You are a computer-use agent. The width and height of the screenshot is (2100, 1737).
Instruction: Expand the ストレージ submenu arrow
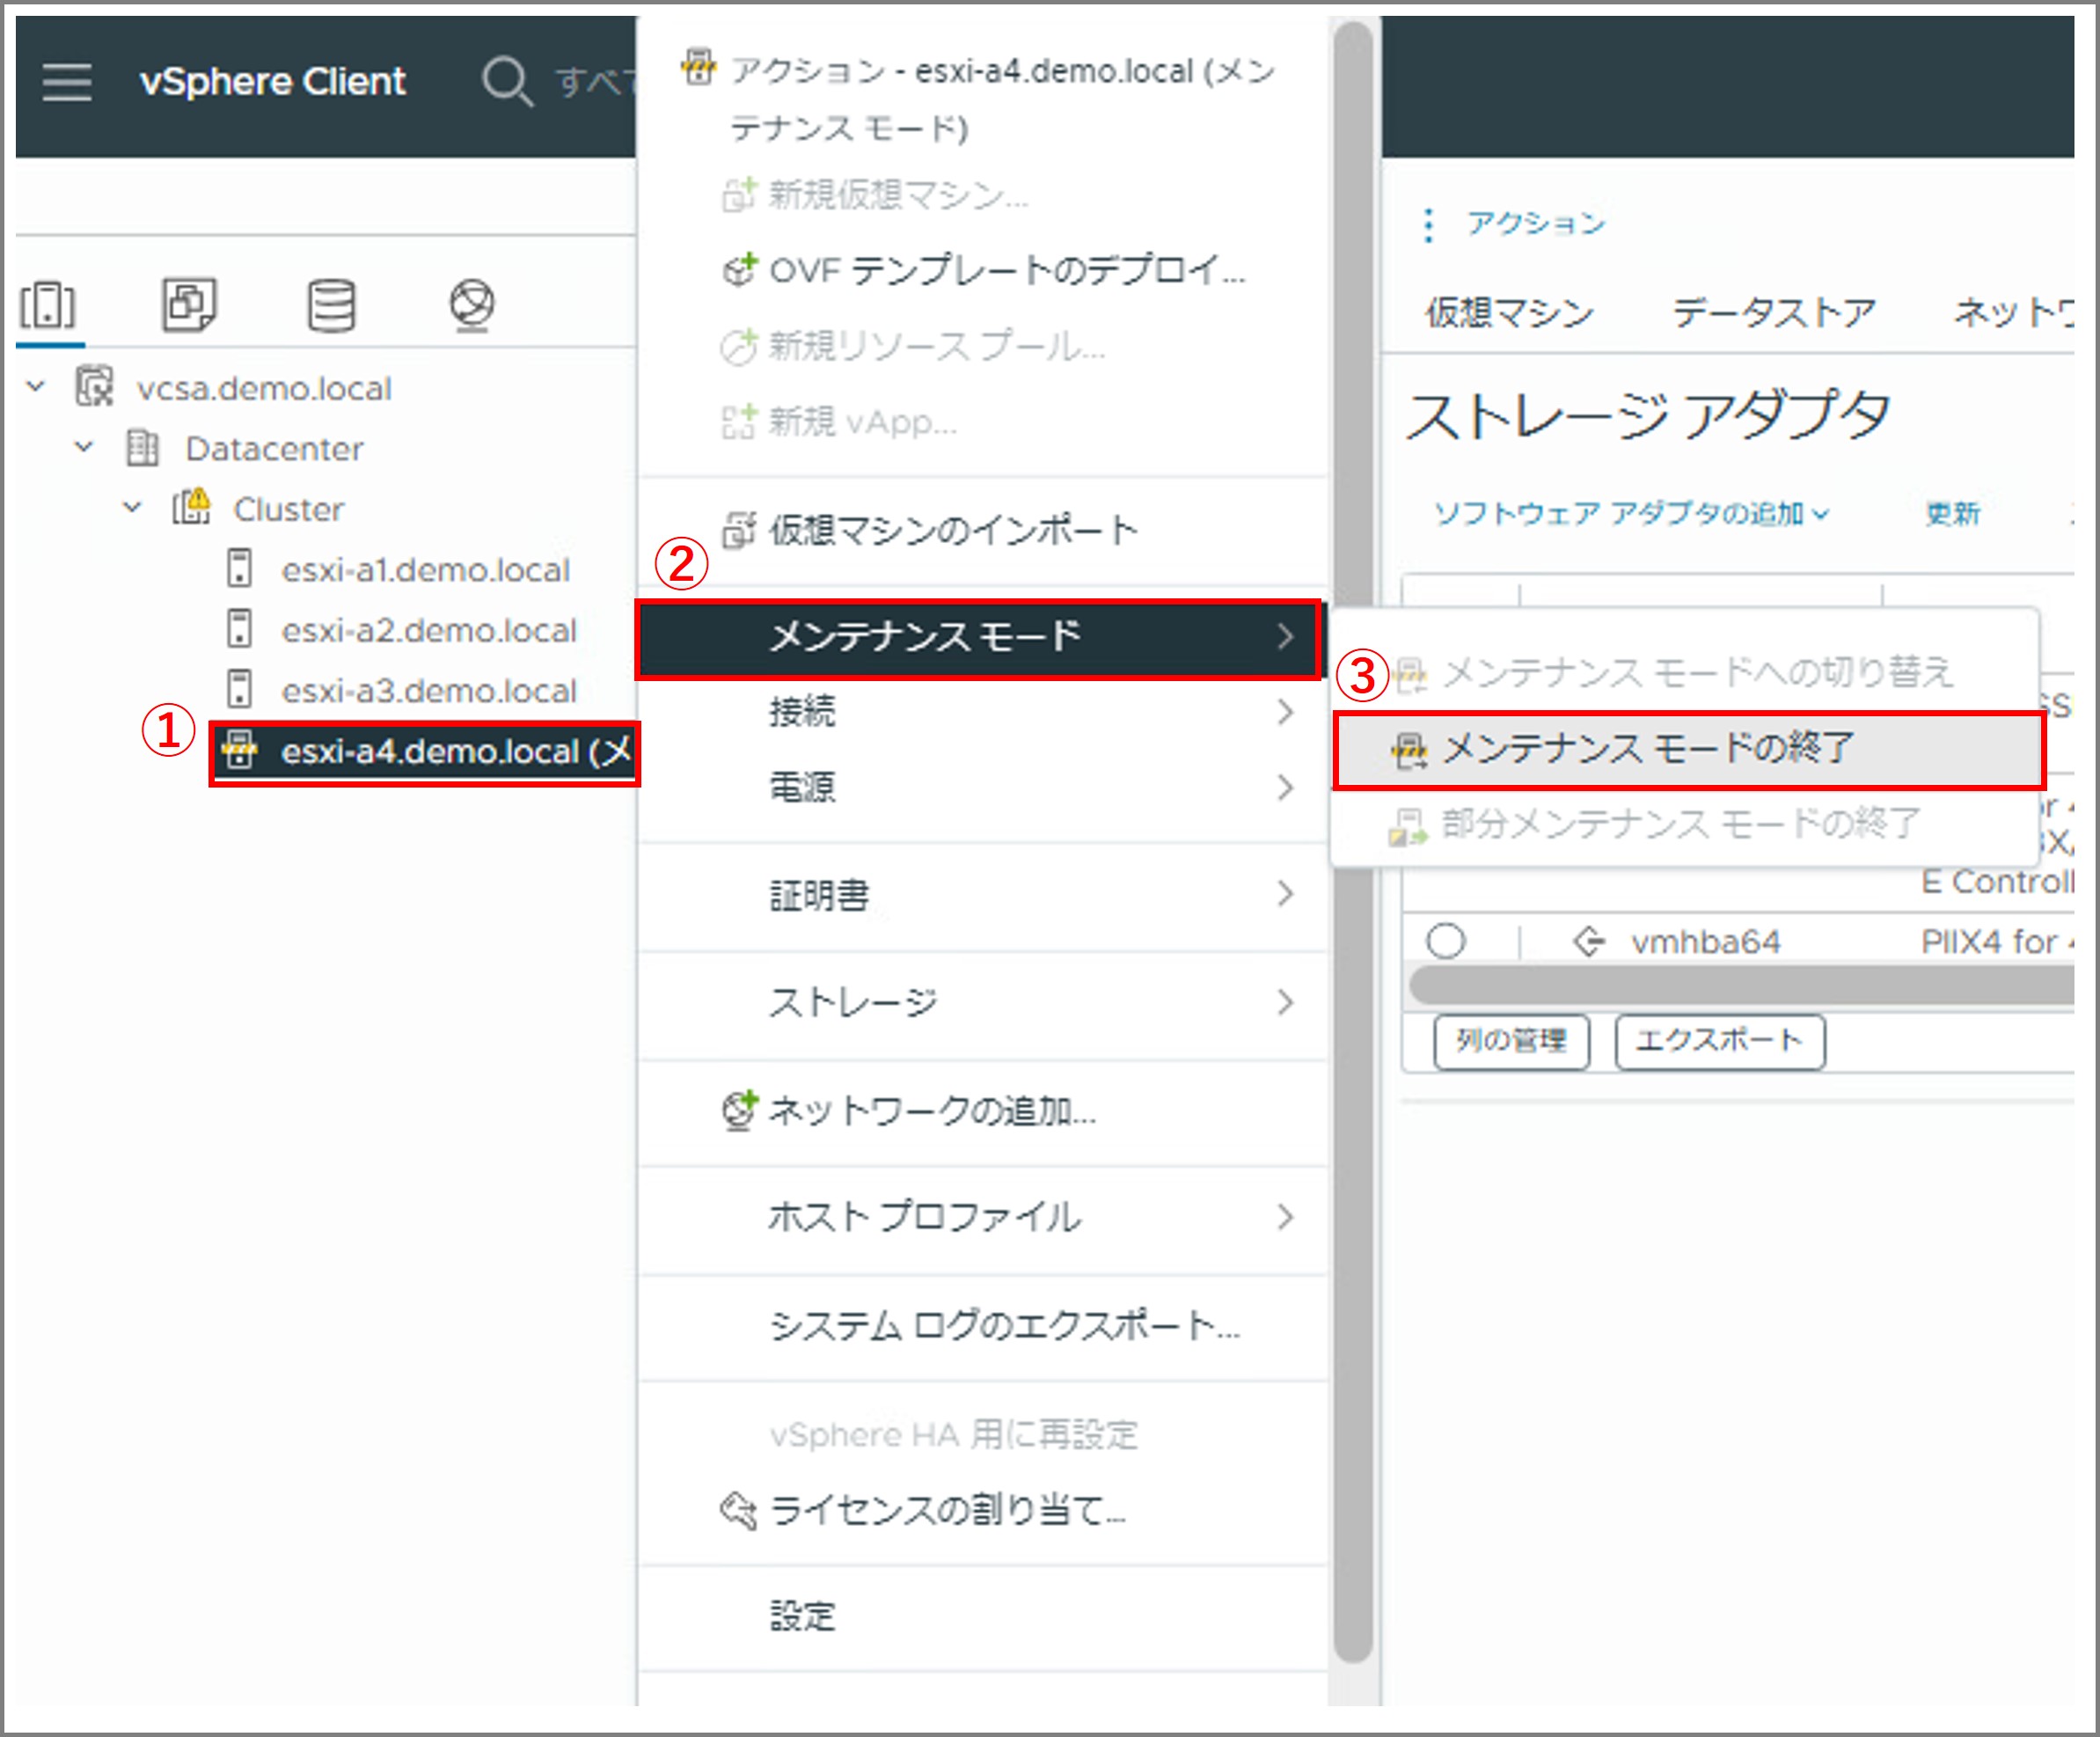click(x=1286, y=1001)
